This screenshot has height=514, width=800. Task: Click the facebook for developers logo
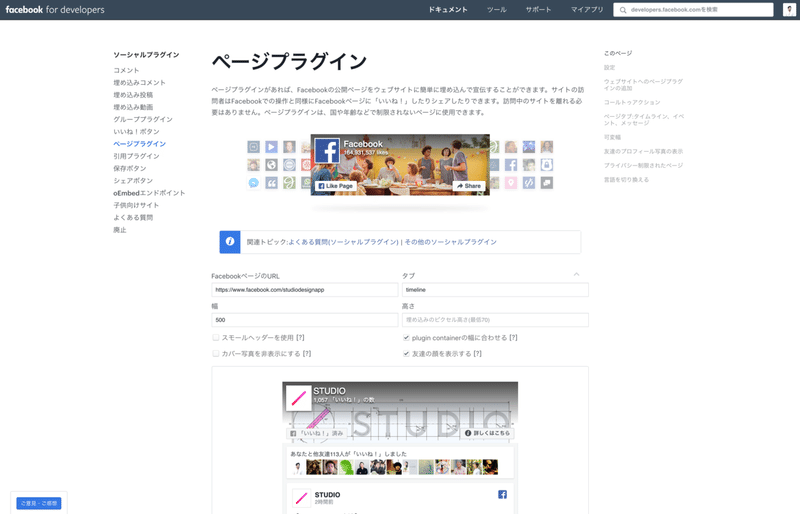(55, 10)
